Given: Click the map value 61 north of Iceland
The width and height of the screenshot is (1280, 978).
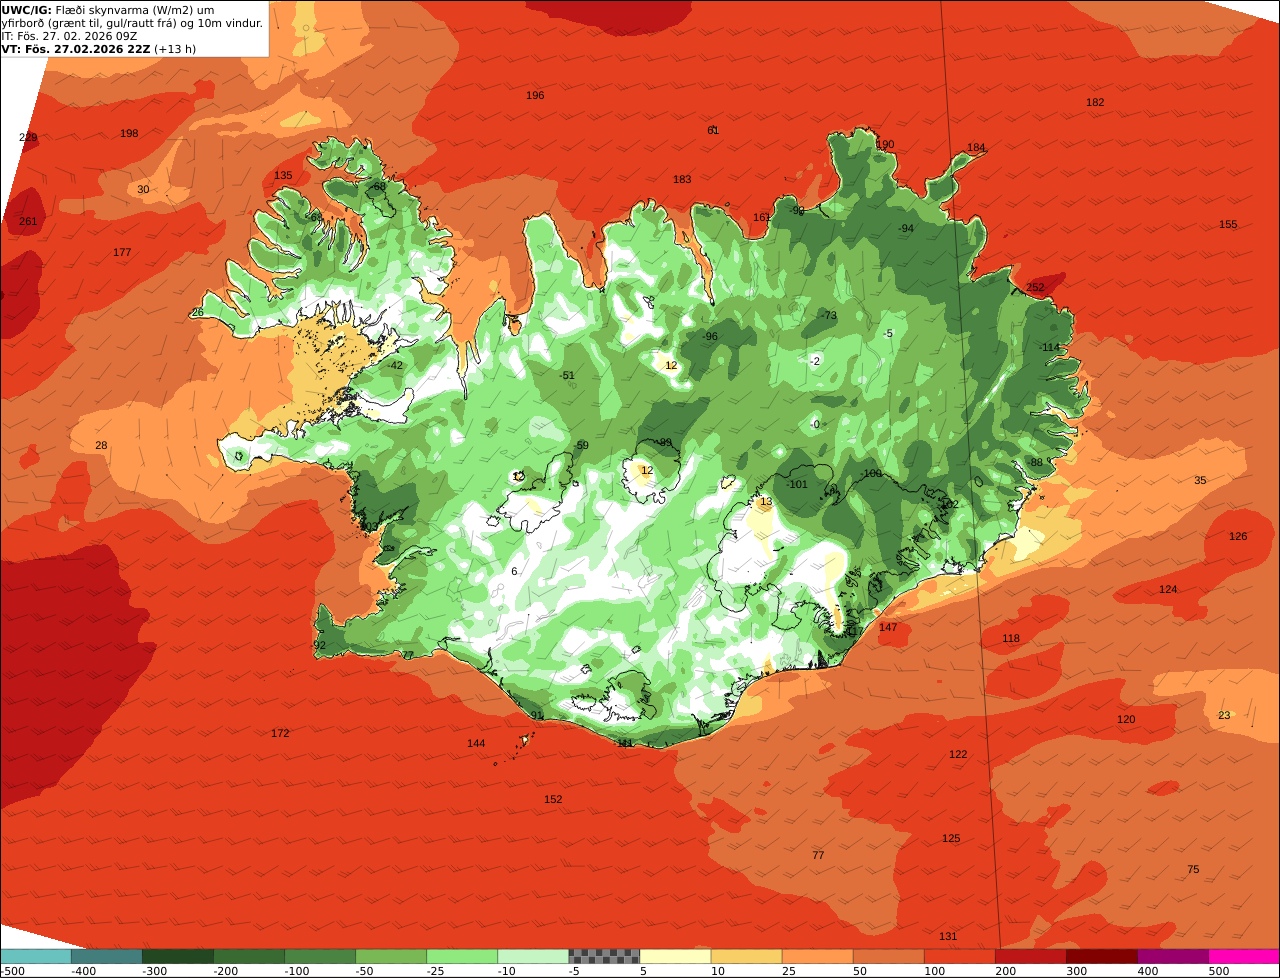Looking at the screenshot, I should tap(713, 130).
